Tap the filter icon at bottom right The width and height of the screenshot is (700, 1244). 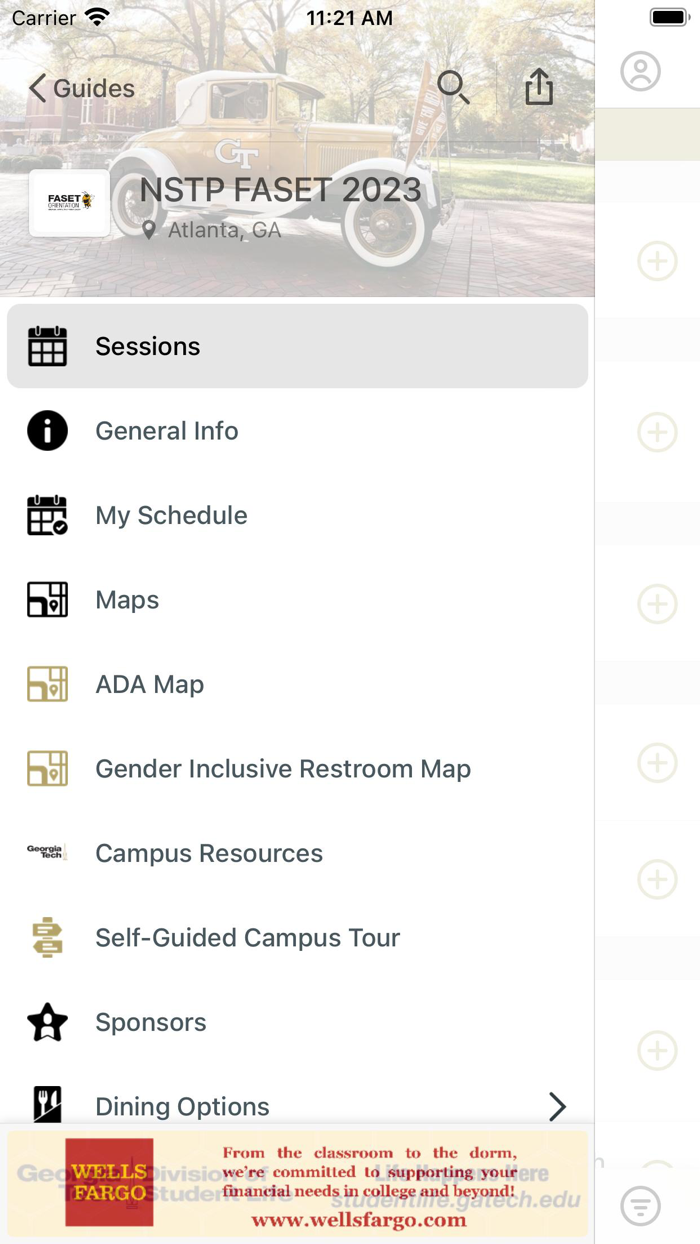(x=640, y=1207)
